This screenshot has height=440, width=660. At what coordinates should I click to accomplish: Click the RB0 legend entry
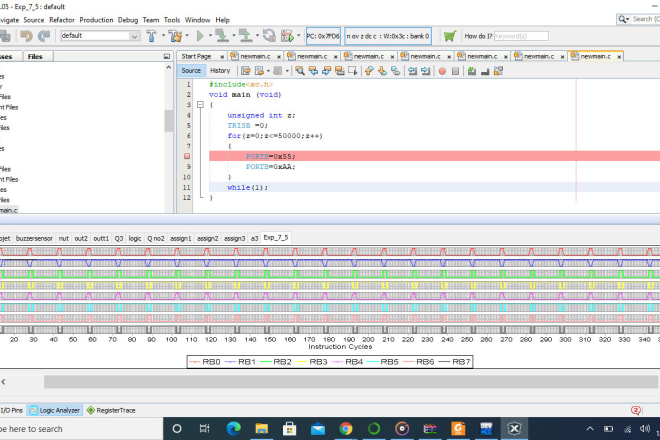tap(205, 362)
